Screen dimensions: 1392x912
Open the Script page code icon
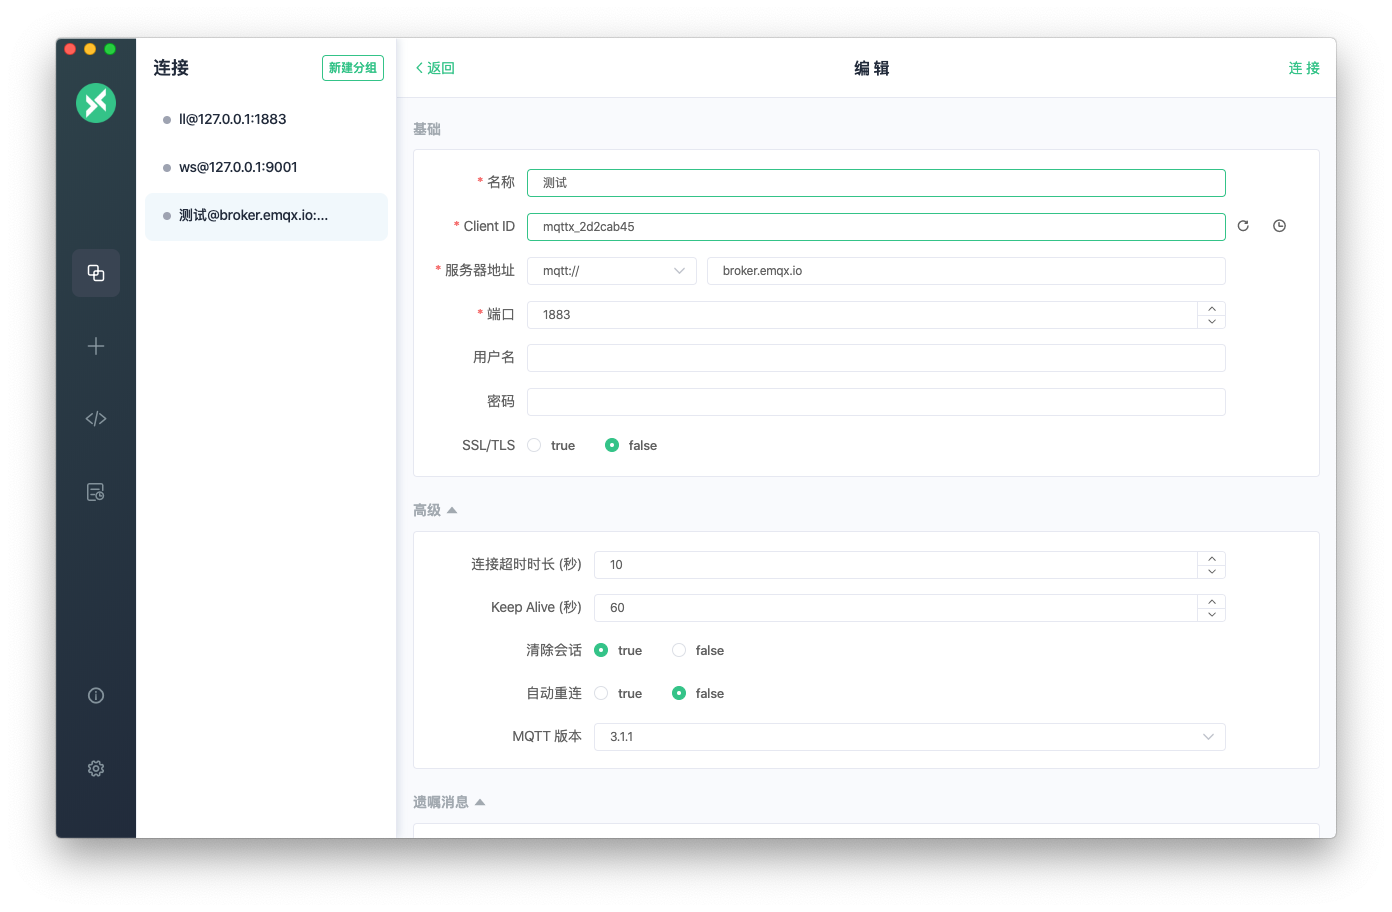96,419
